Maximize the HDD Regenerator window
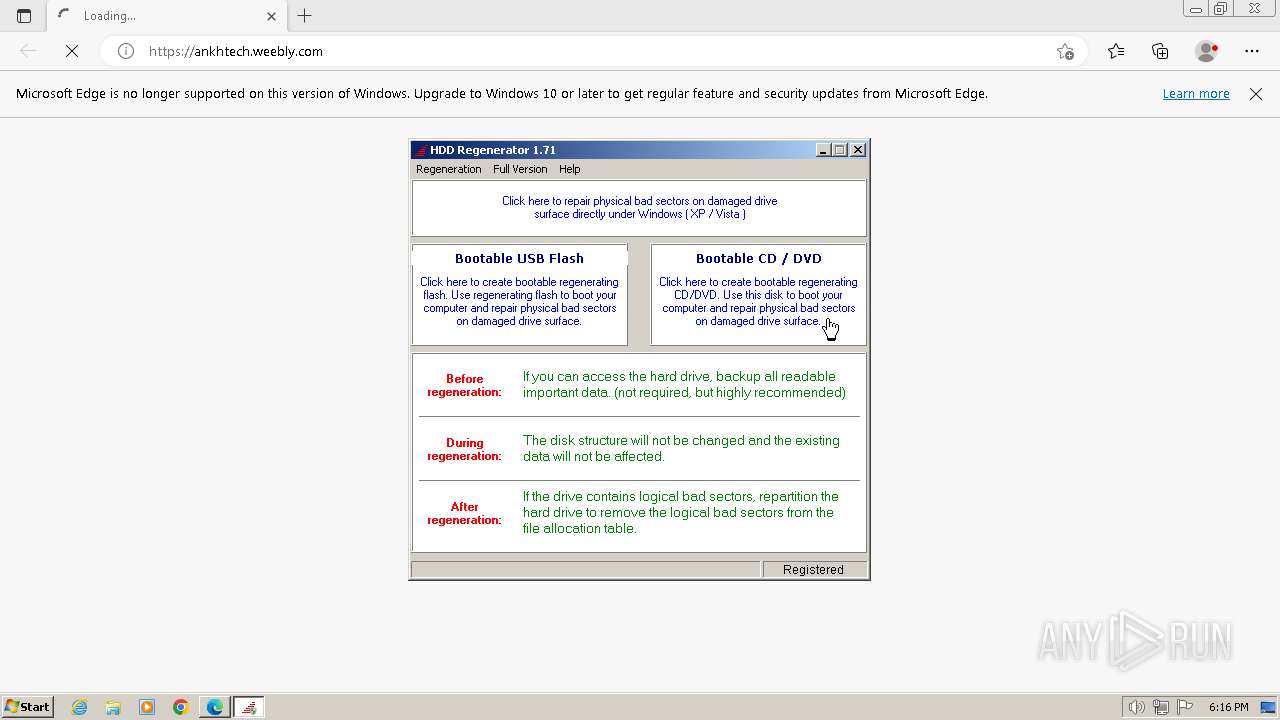Screen dimensions: 1280x720 click(x=840, y=150)
